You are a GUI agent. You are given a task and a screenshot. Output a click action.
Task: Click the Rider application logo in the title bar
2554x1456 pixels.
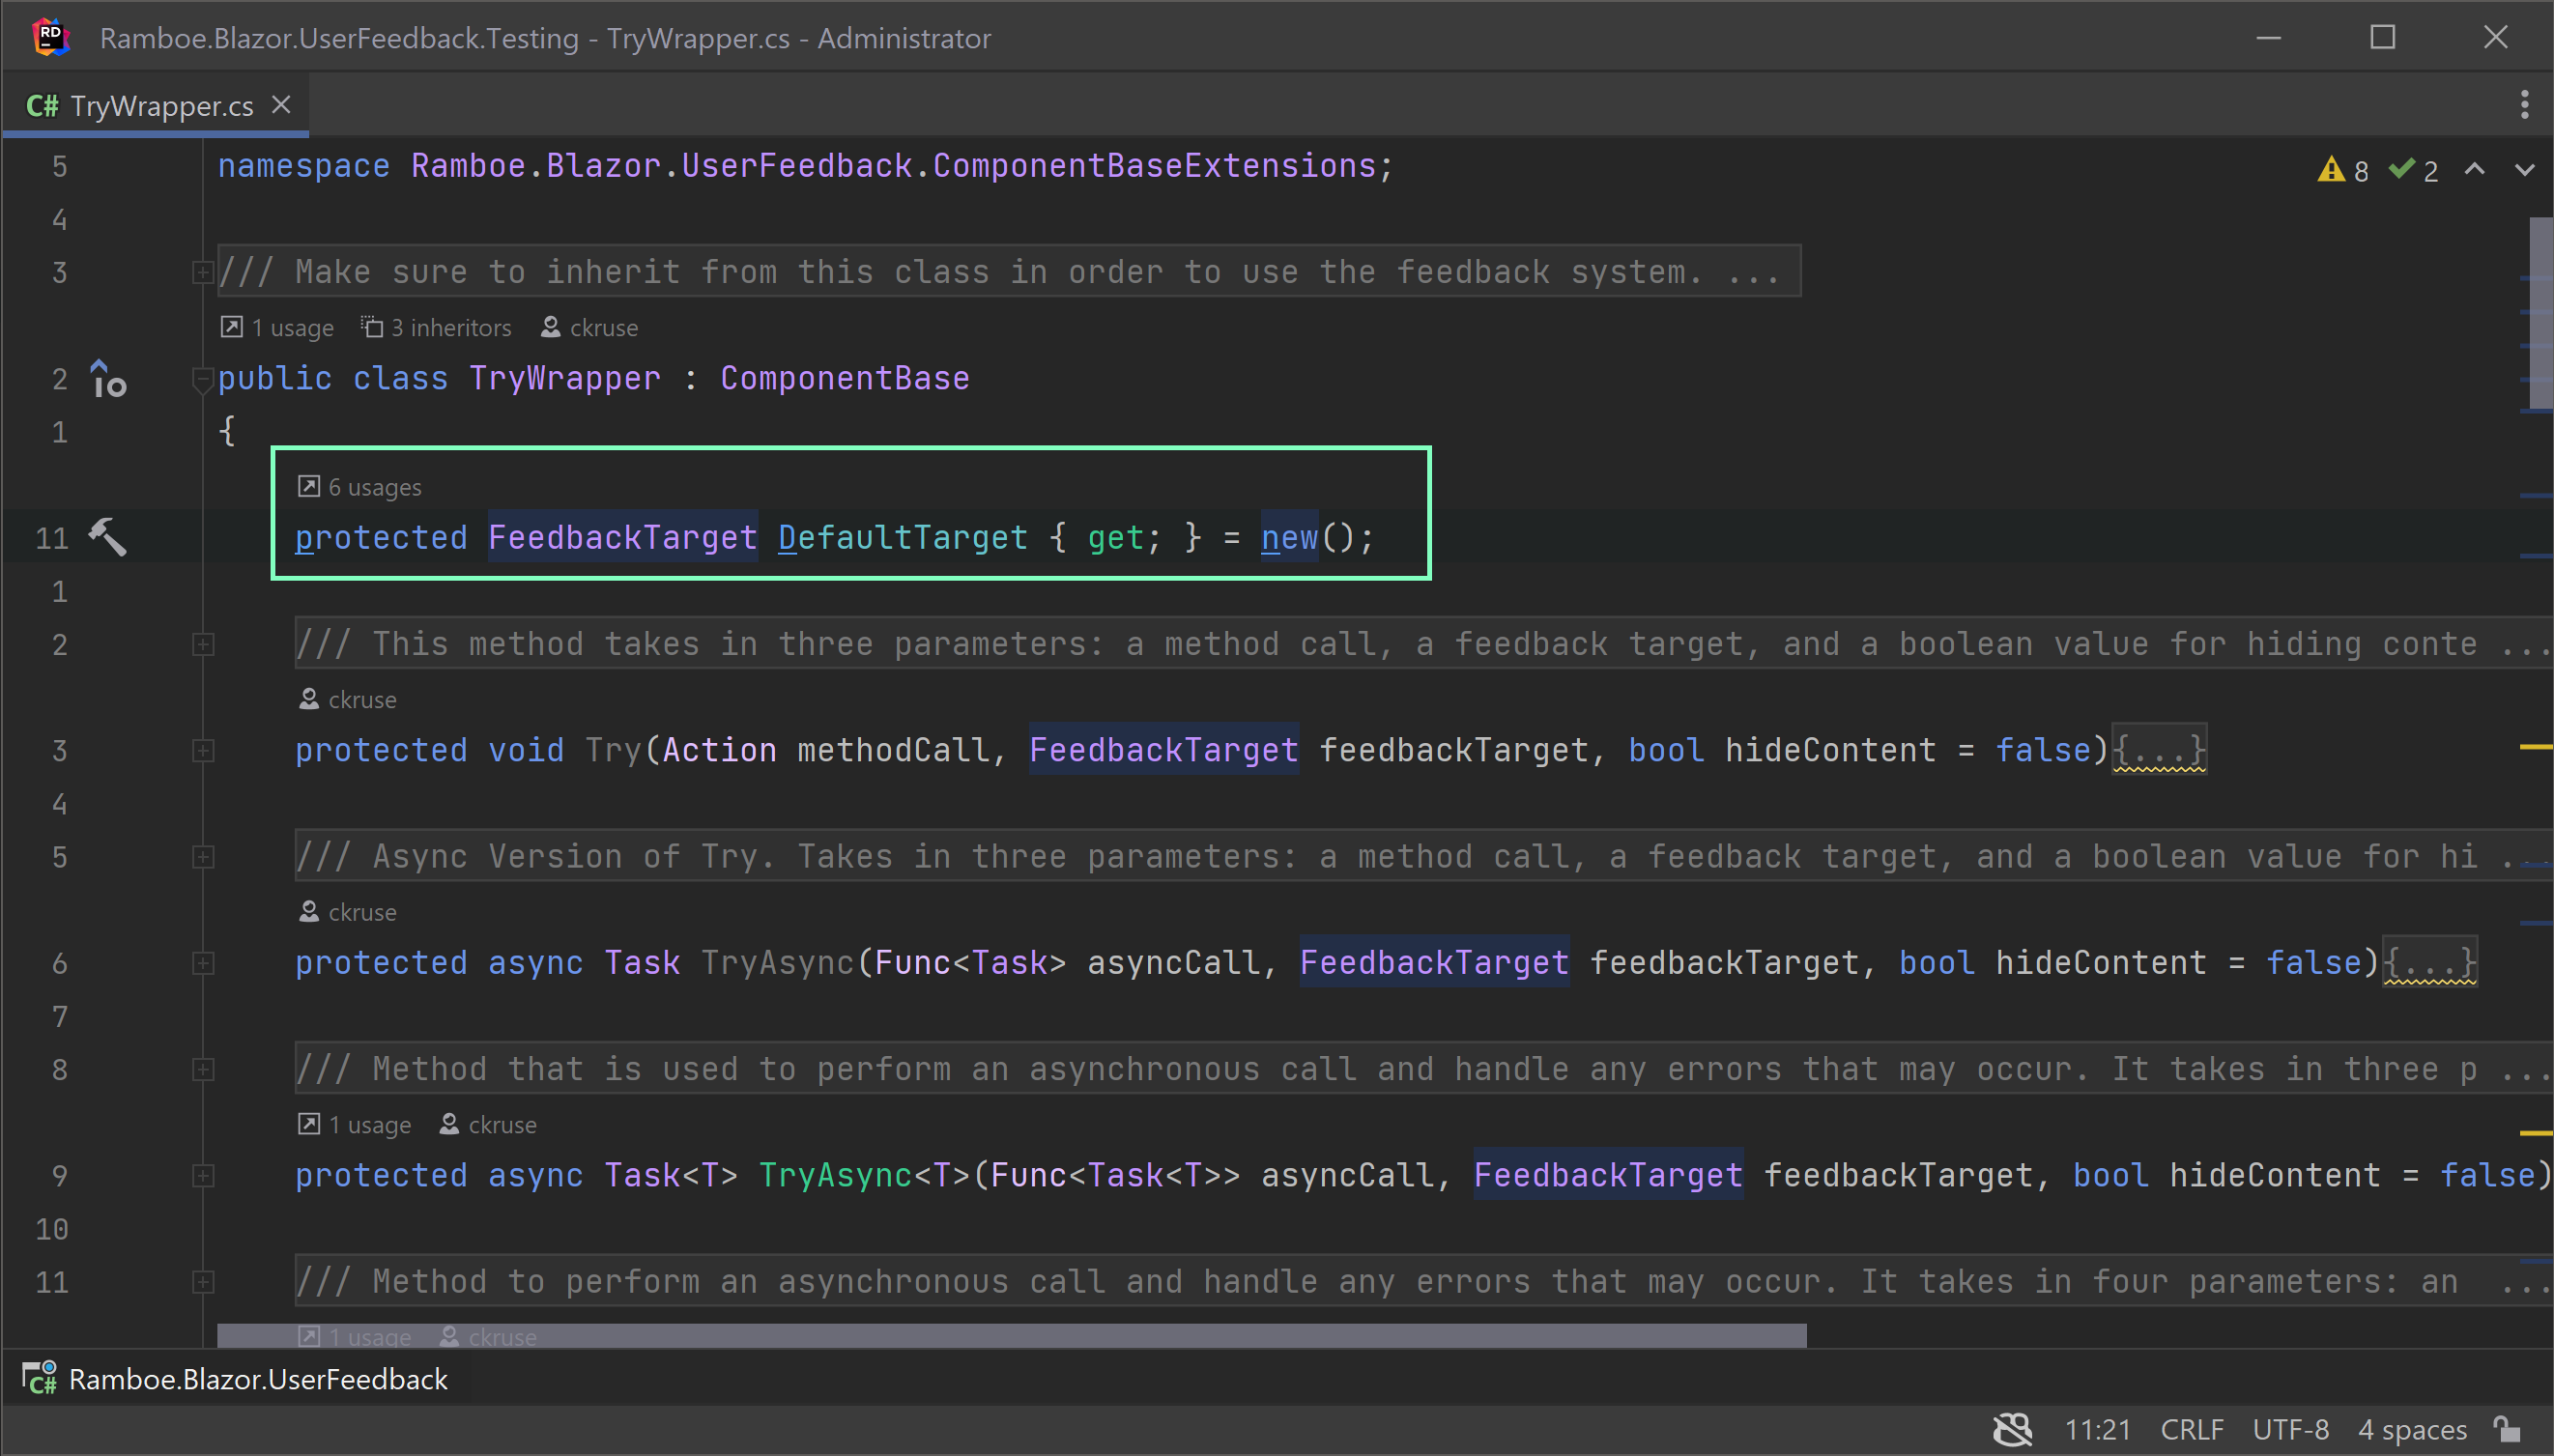pyautogui.click(x=50, y=37)
